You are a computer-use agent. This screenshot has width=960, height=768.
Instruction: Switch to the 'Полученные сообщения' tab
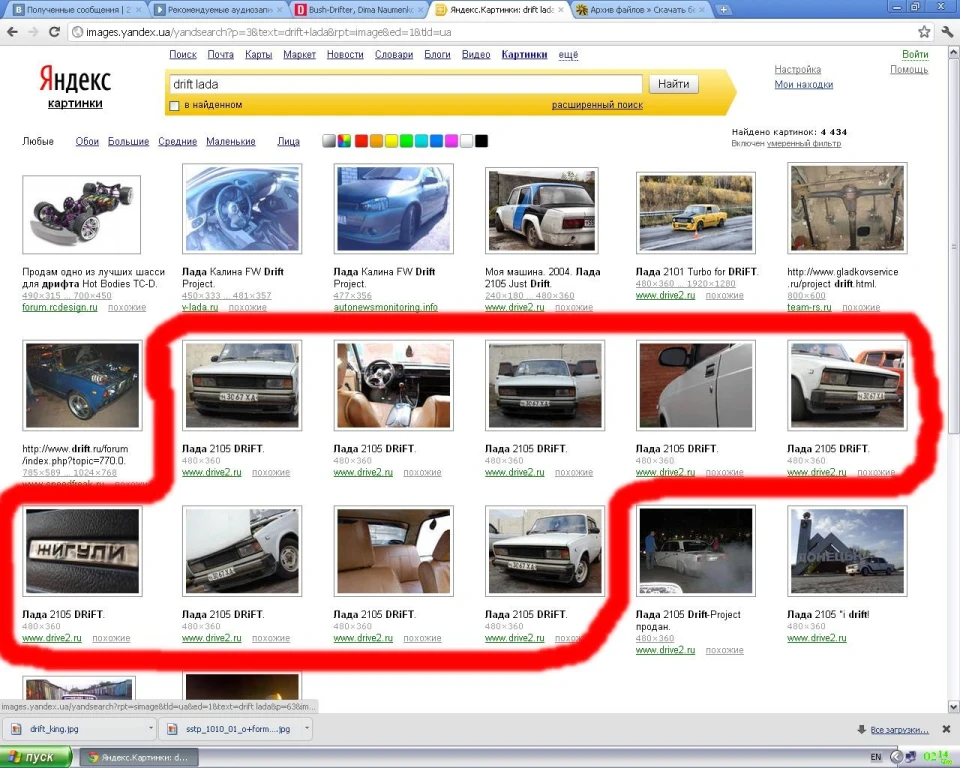click(78, 10)
